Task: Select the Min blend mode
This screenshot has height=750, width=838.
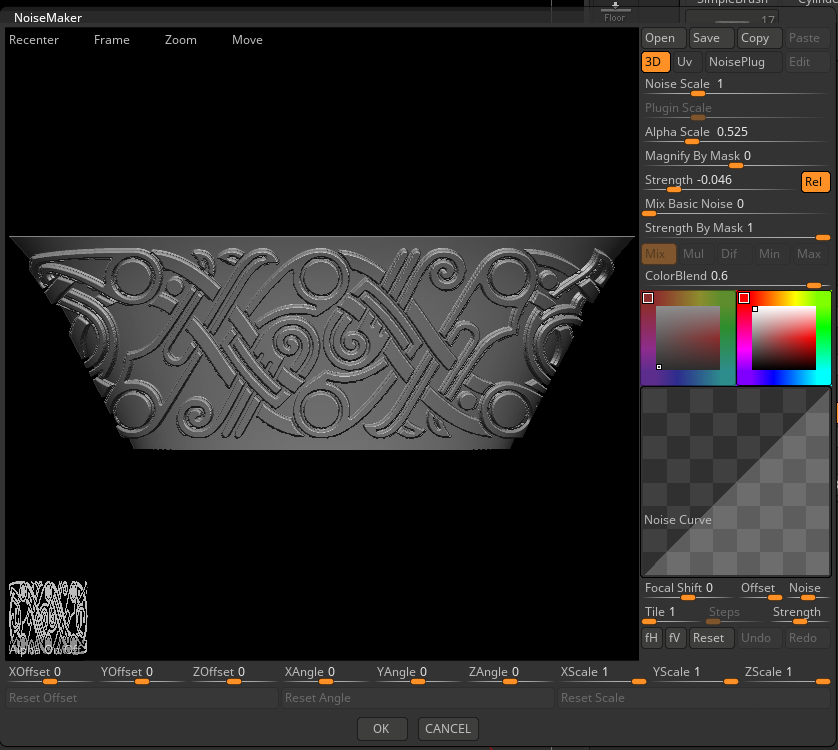Action: pyautogui.click(x=772, y=254)
